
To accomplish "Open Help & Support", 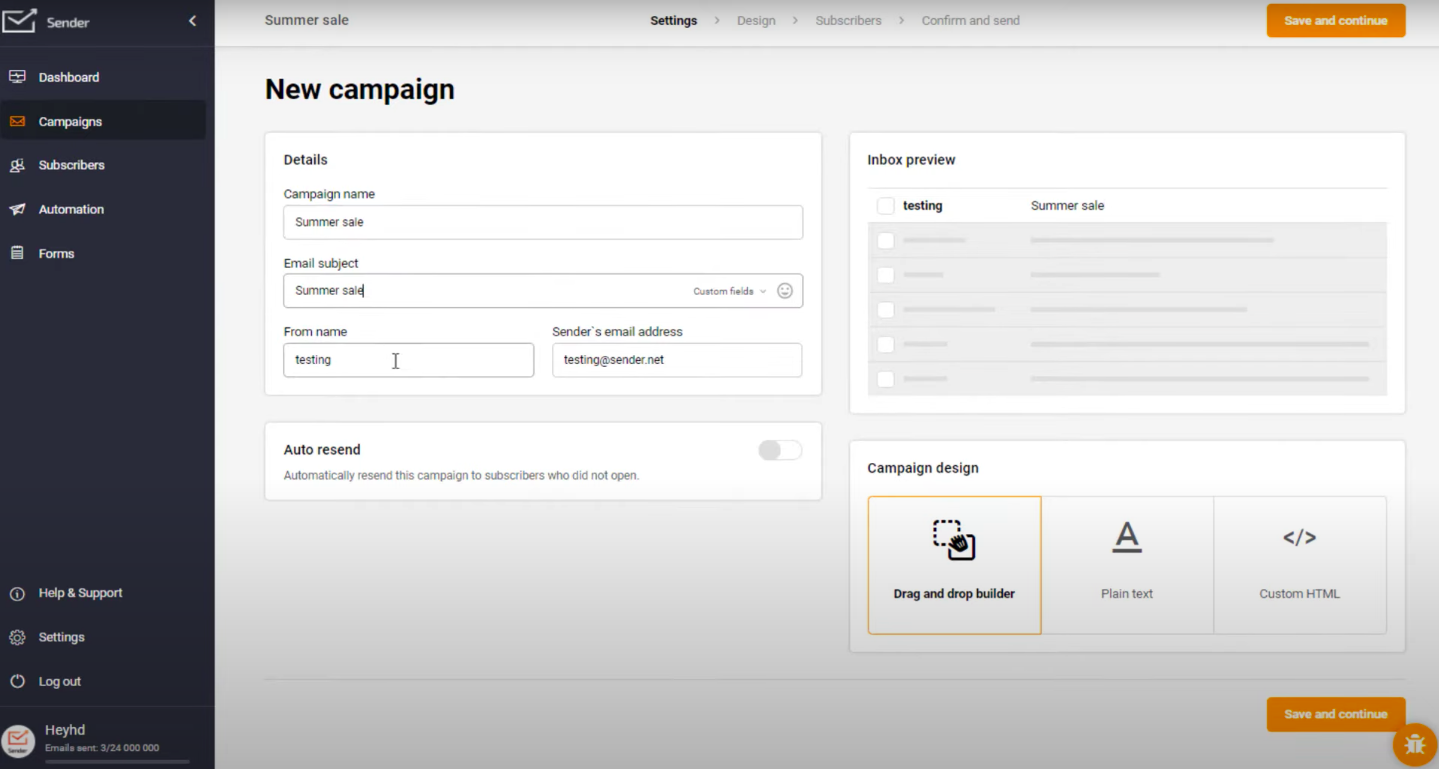I will (80, 592).
